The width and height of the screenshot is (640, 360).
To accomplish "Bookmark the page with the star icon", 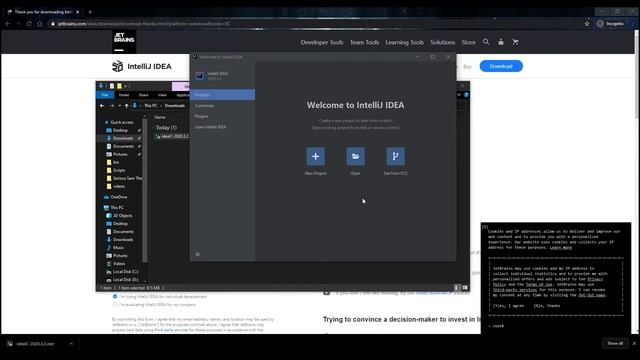I will (x=587, y=24).
